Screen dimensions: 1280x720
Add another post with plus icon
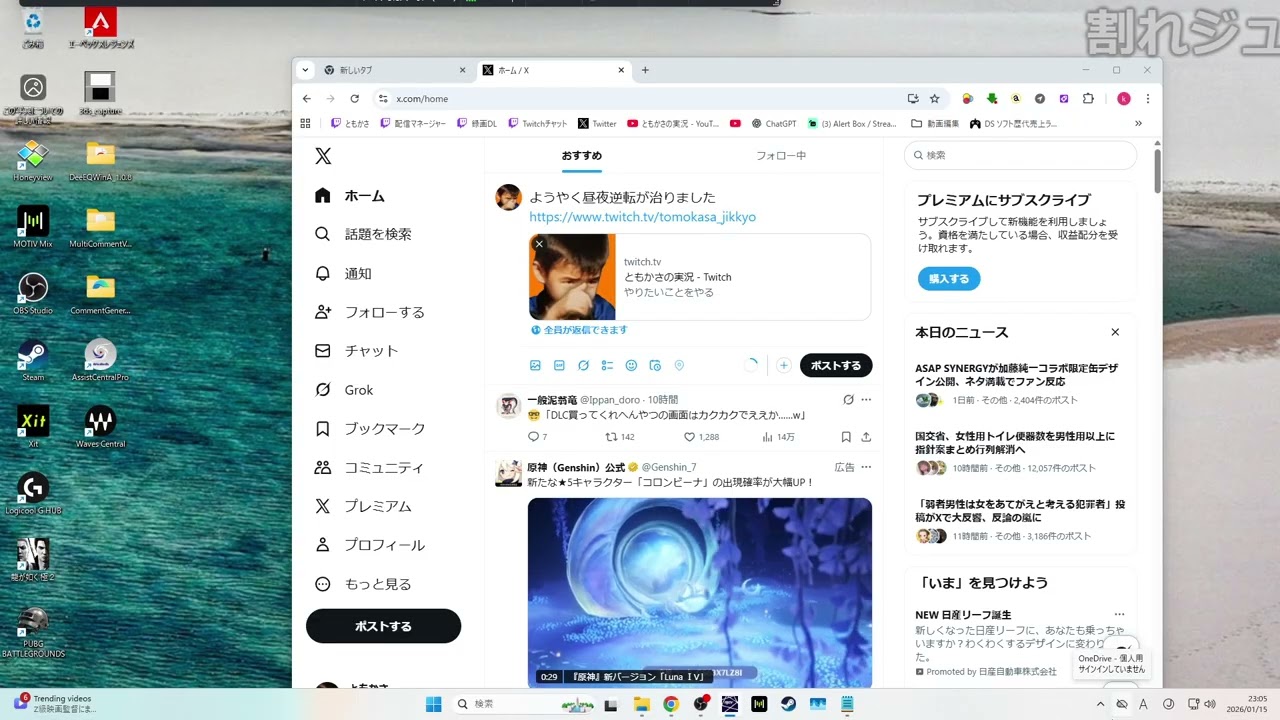tap(784, 366)
